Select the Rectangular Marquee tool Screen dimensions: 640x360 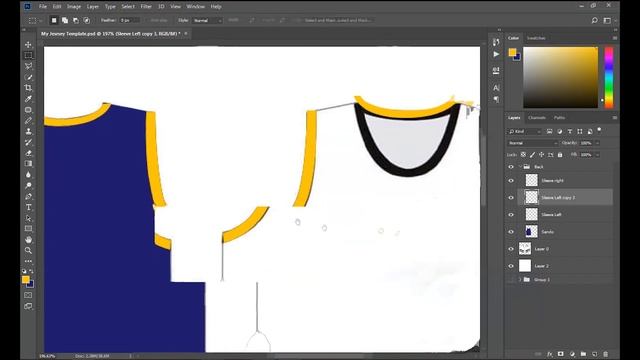[x=28, y=55]
